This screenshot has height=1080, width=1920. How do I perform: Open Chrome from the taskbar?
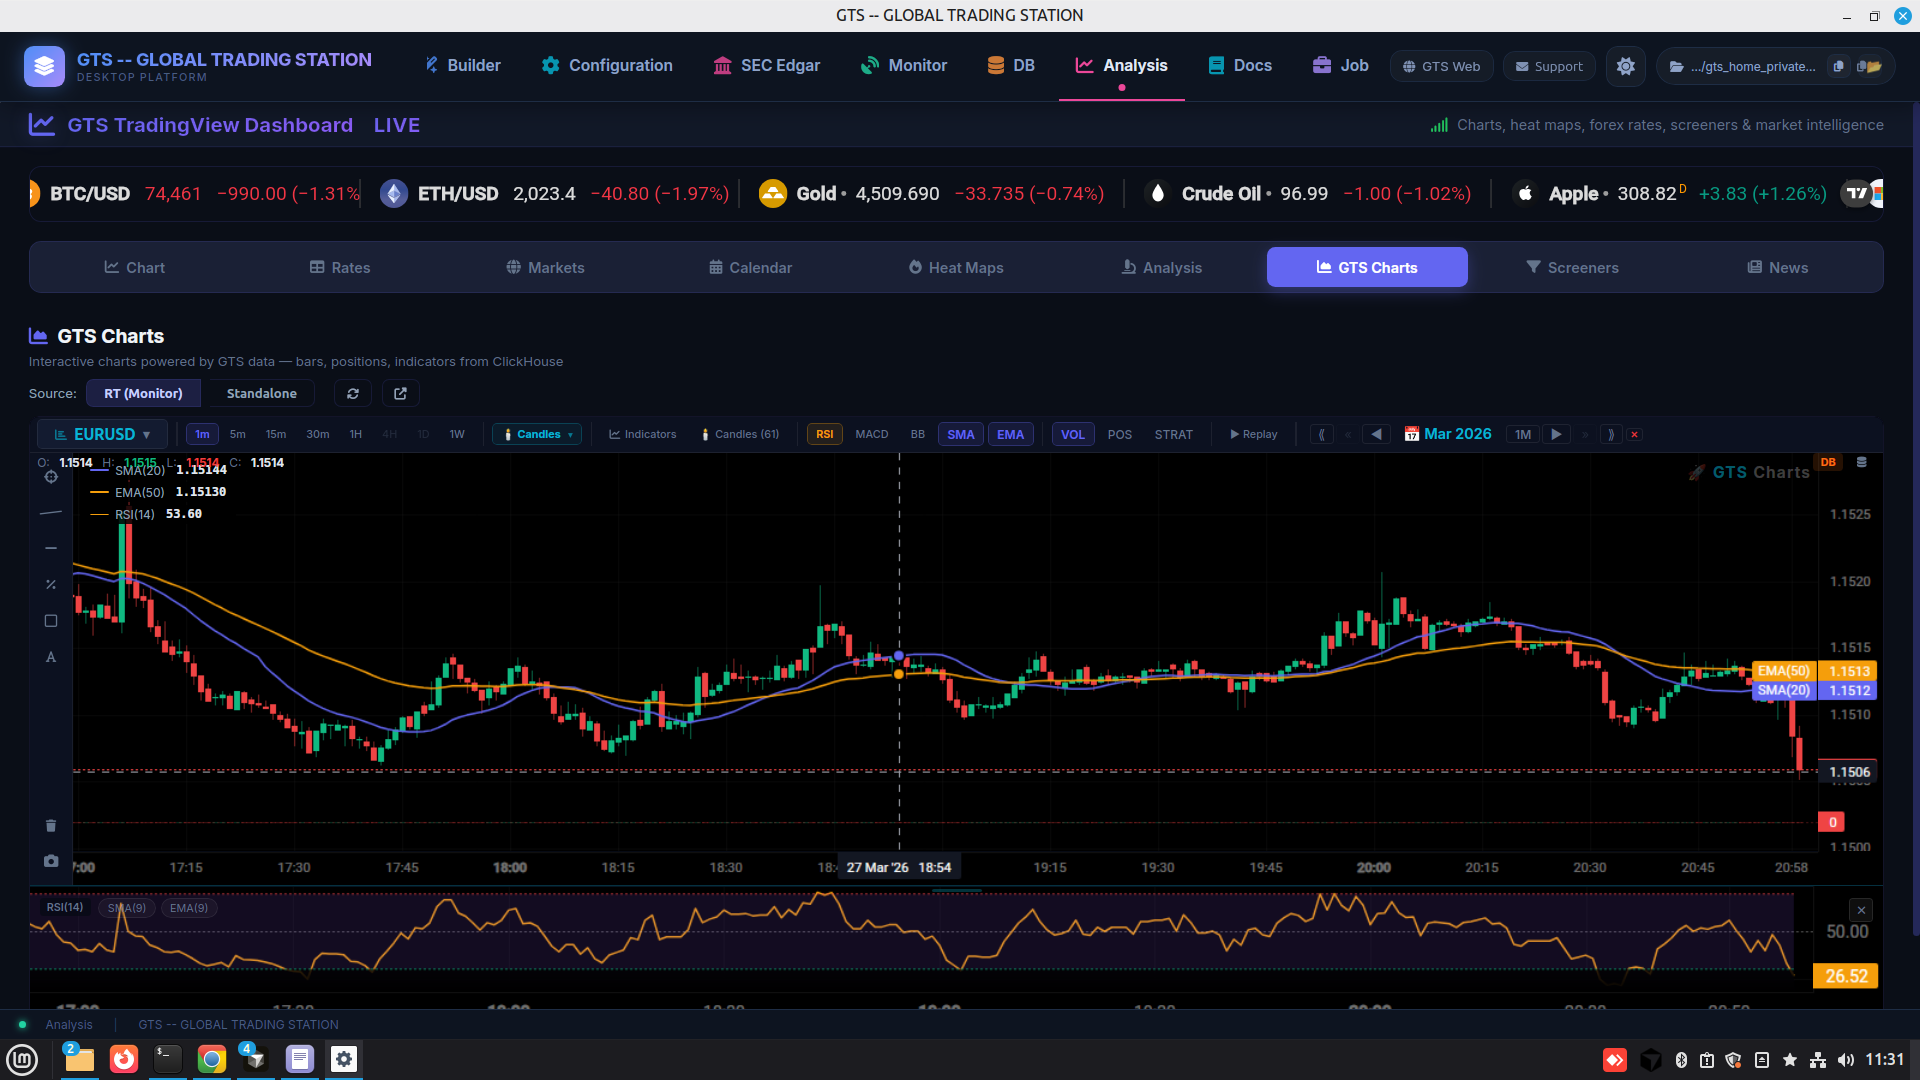[x=211, y=1059]
